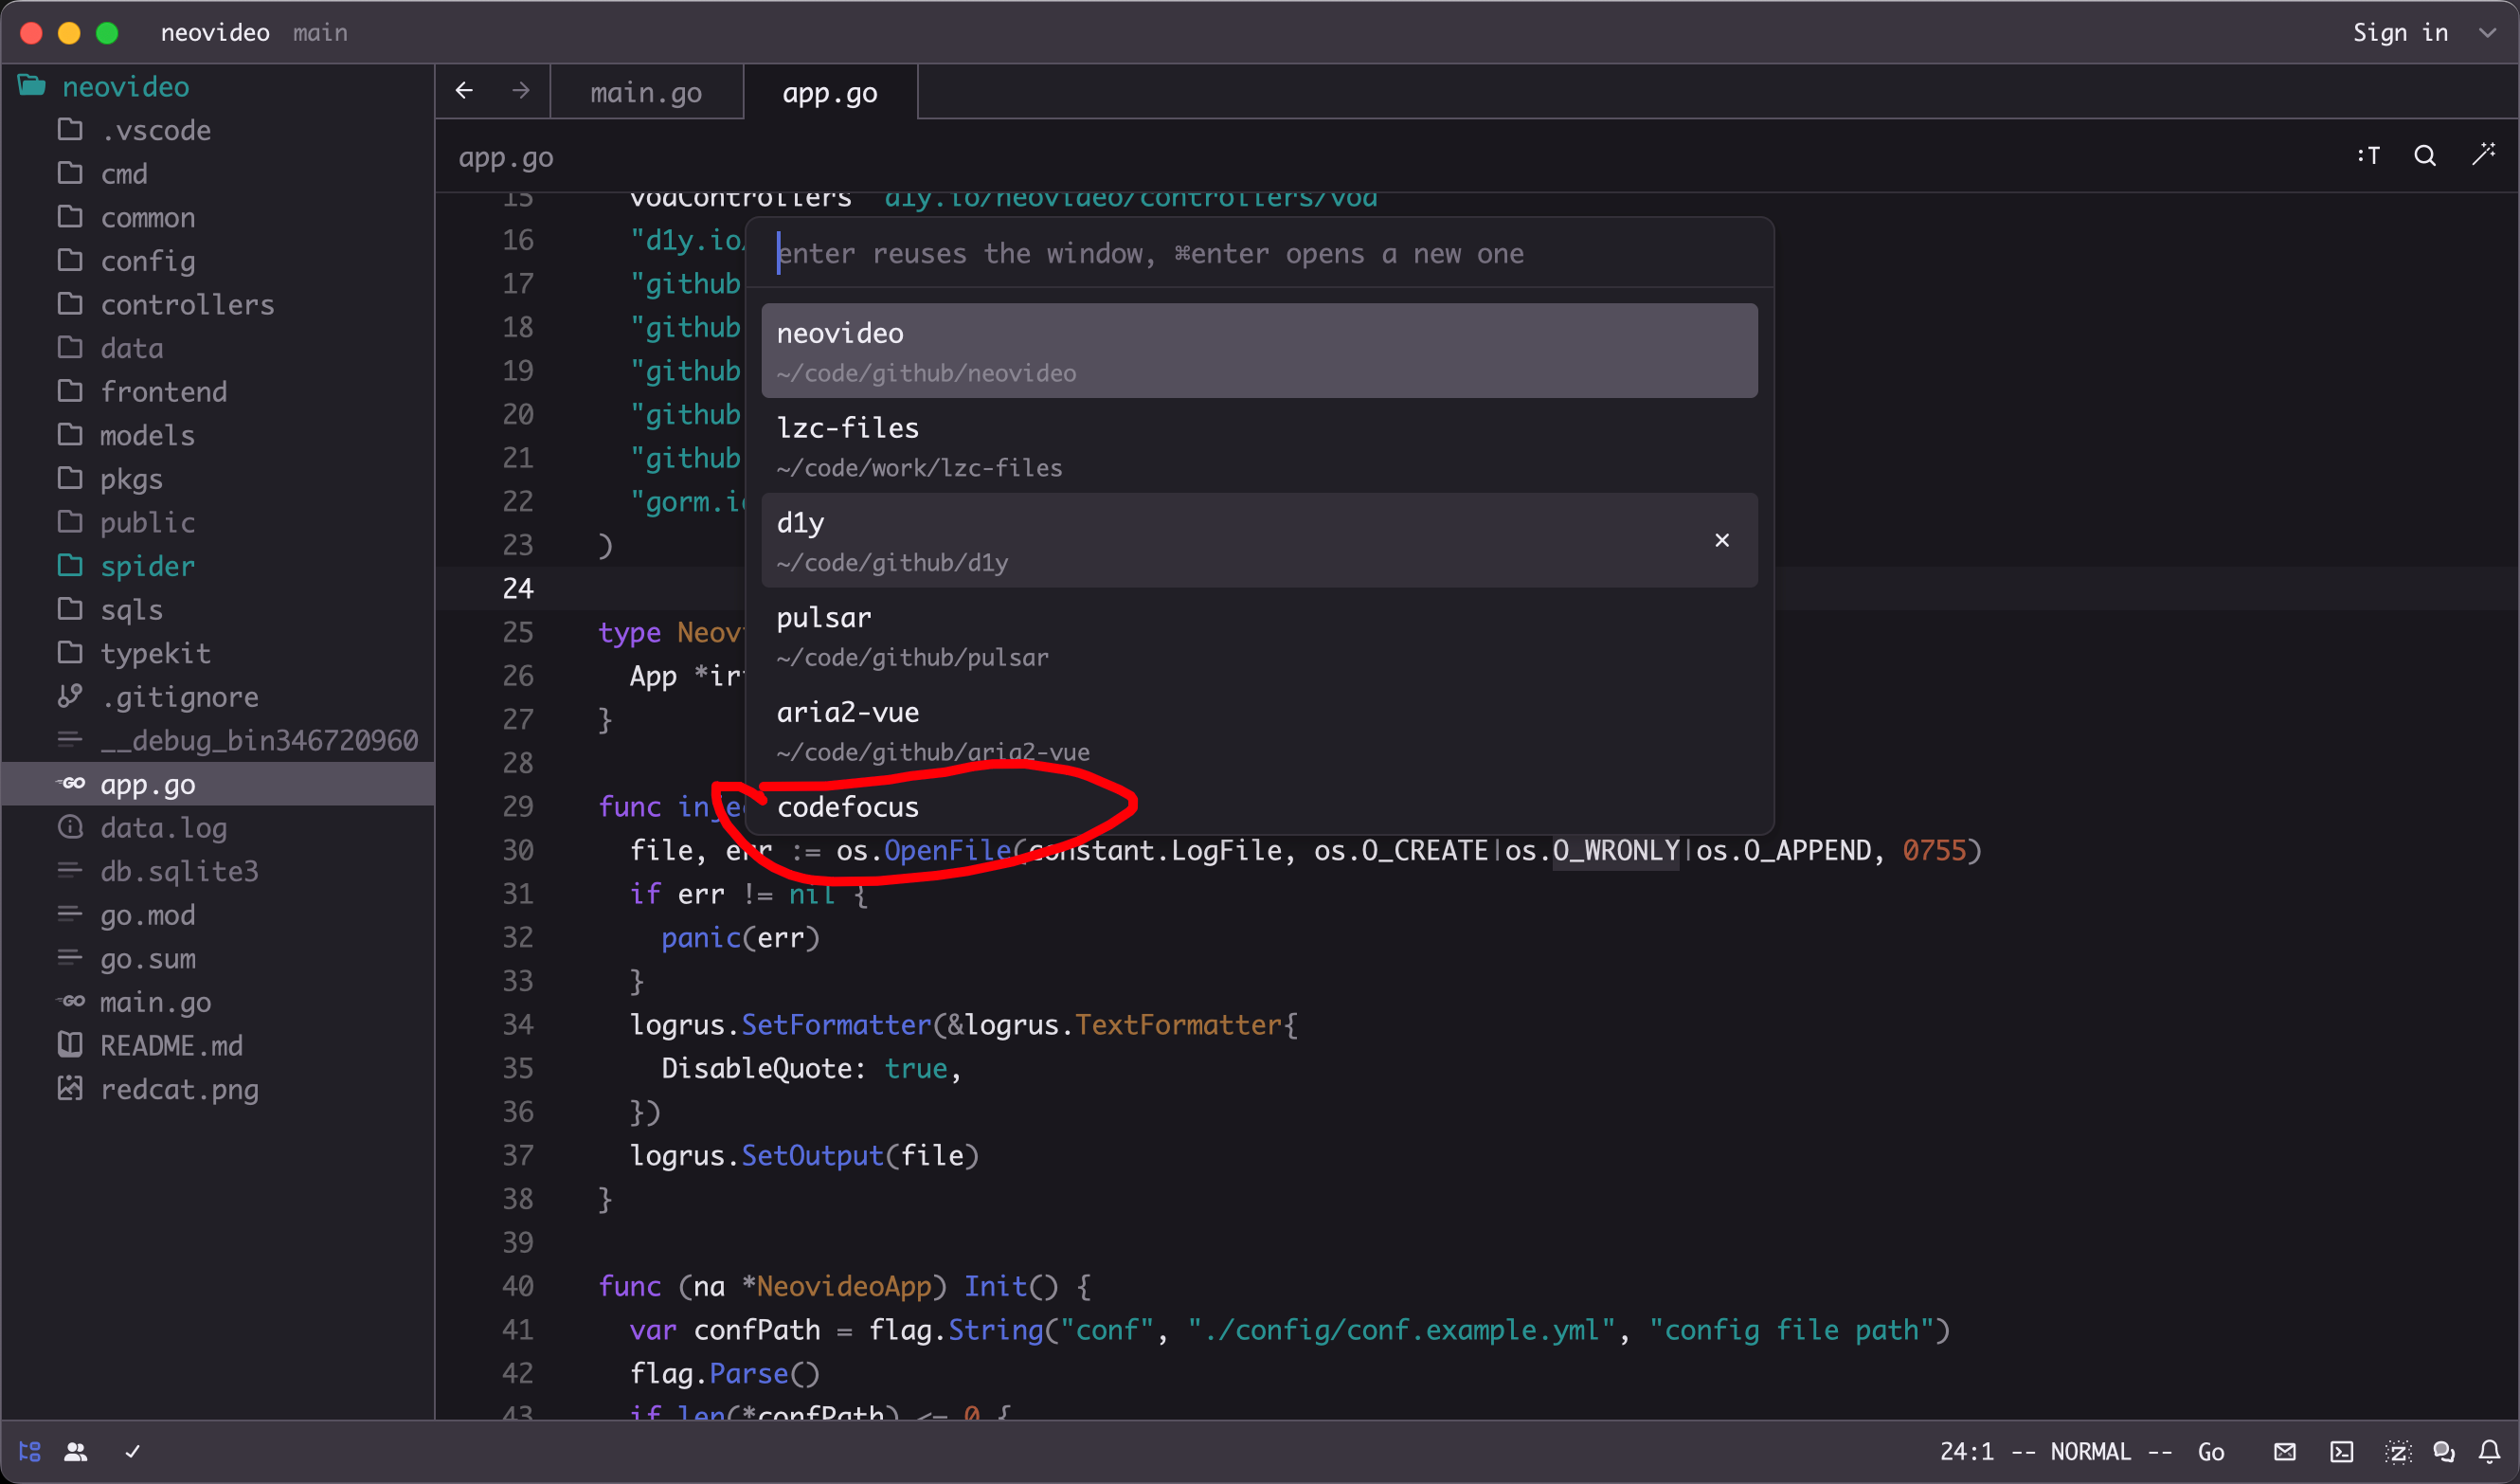The width and height of the screenshot is (2520, 1484).
Task: Click the Go file icon beside app.go
Action: point(70,783)
